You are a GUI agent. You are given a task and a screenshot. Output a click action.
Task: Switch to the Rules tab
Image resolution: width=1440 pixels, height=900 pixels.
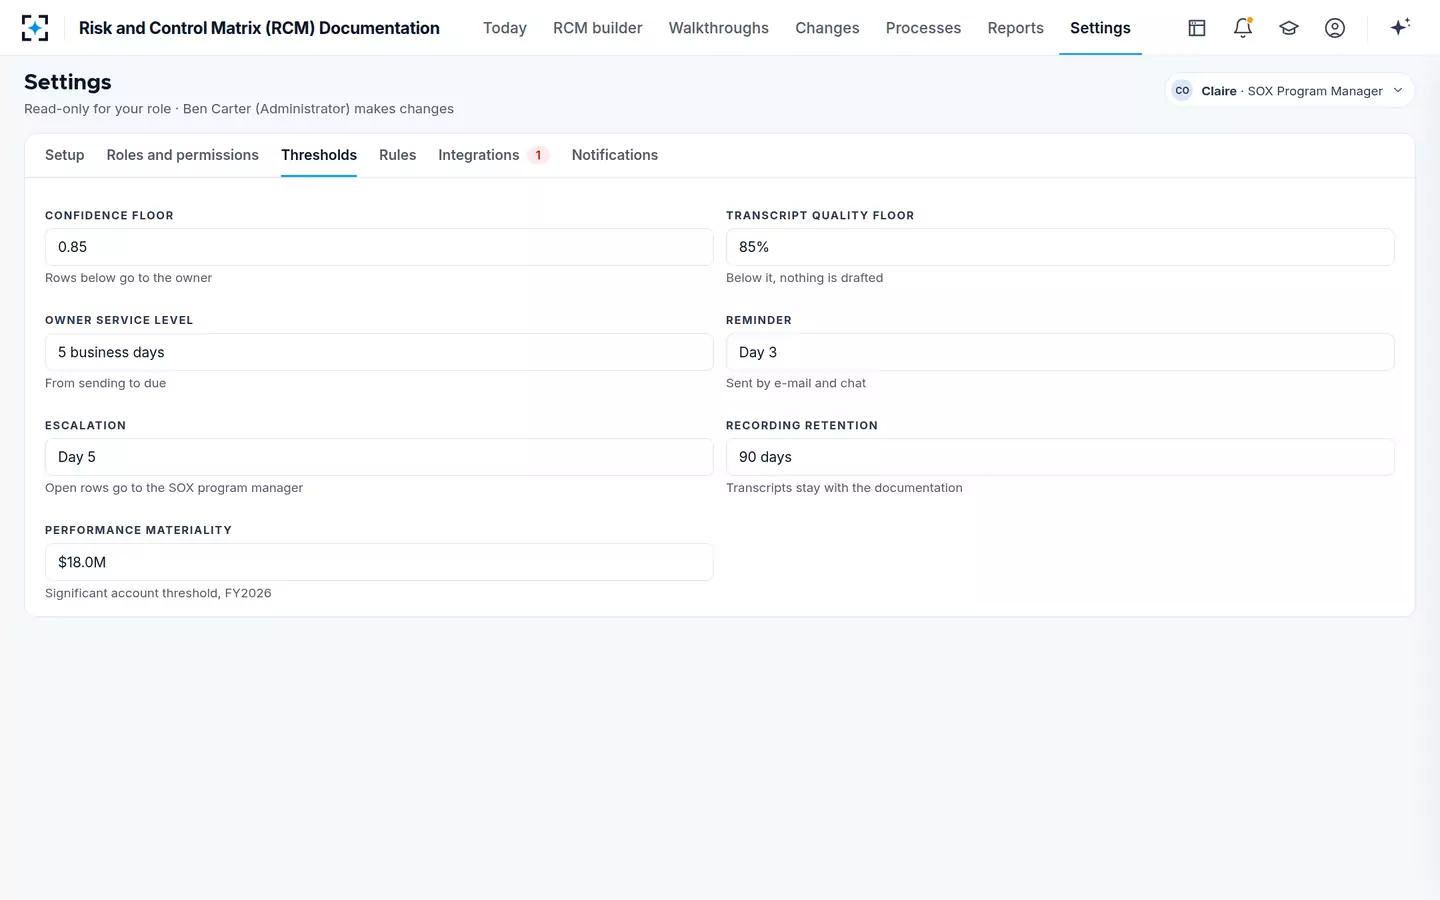[x=397, y=155]
